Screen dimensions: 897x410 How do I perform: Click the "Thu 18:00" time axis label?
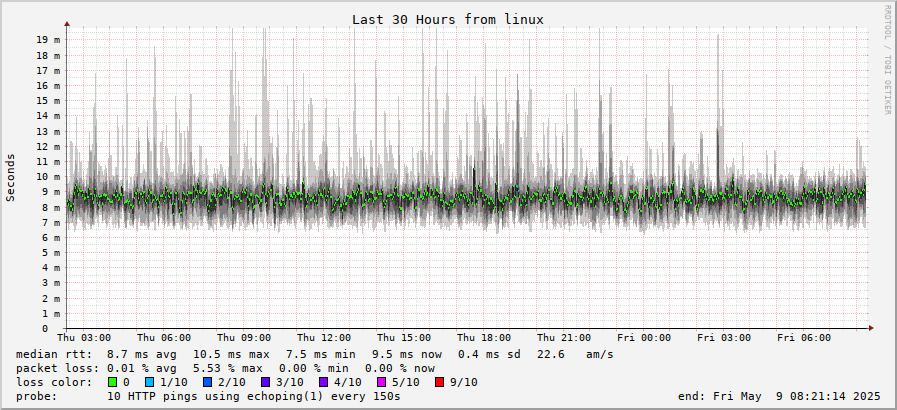(x=484, y=338)
